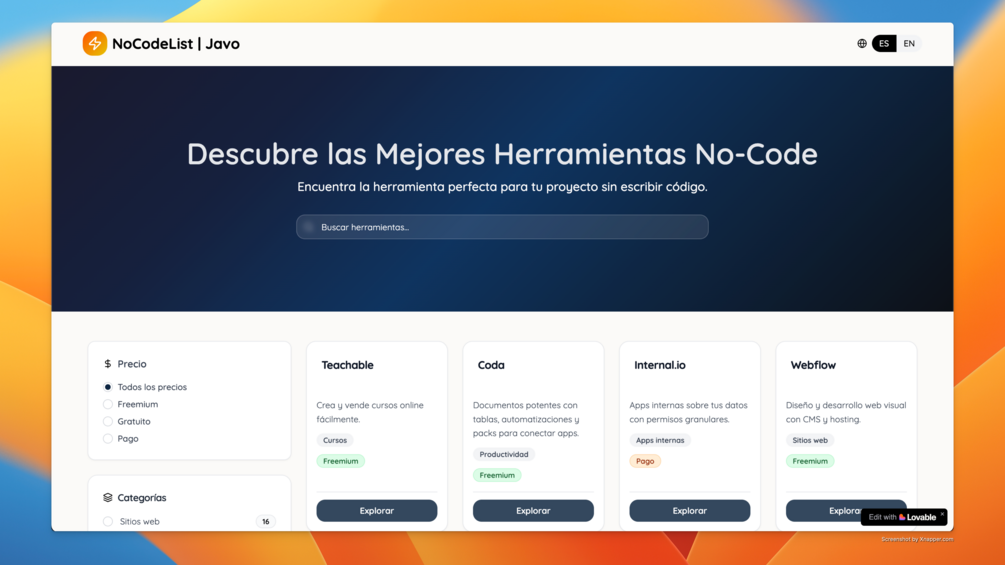Open the Webflow card title
Viewport: 1005px width, 565px height.
point(813,365)
